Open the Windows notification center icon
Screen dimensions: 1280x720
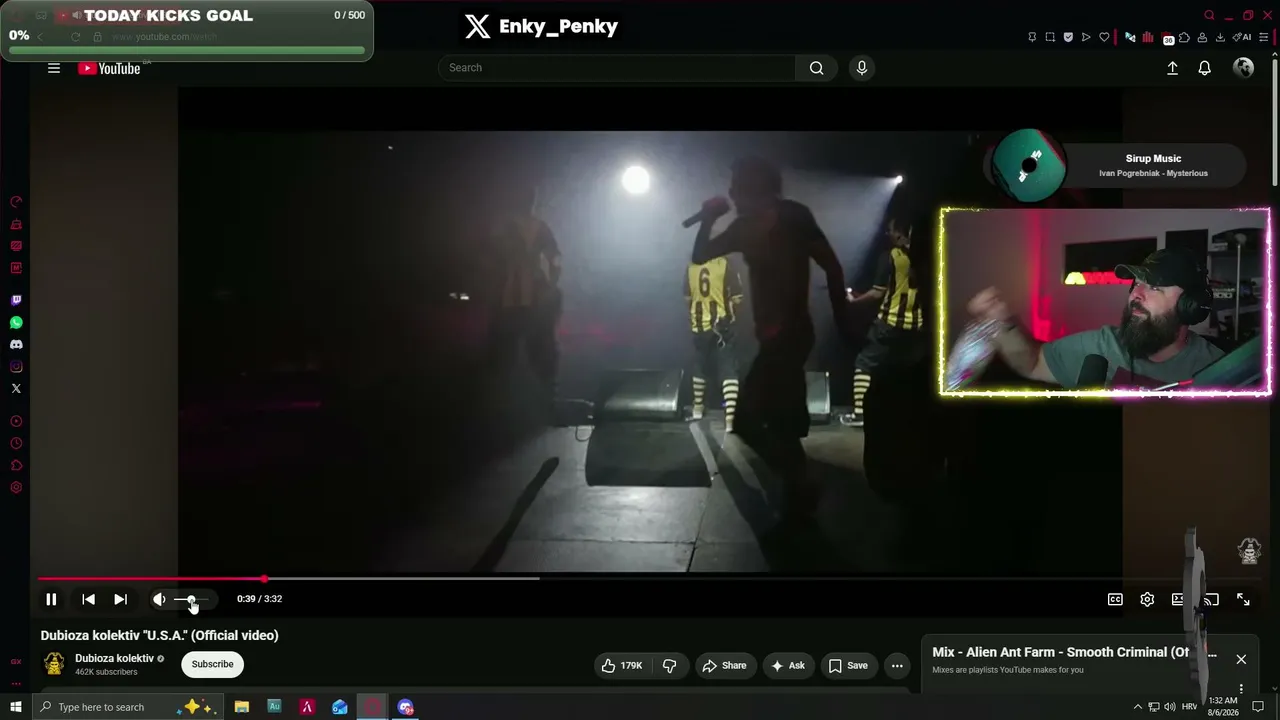point(1258,707)
